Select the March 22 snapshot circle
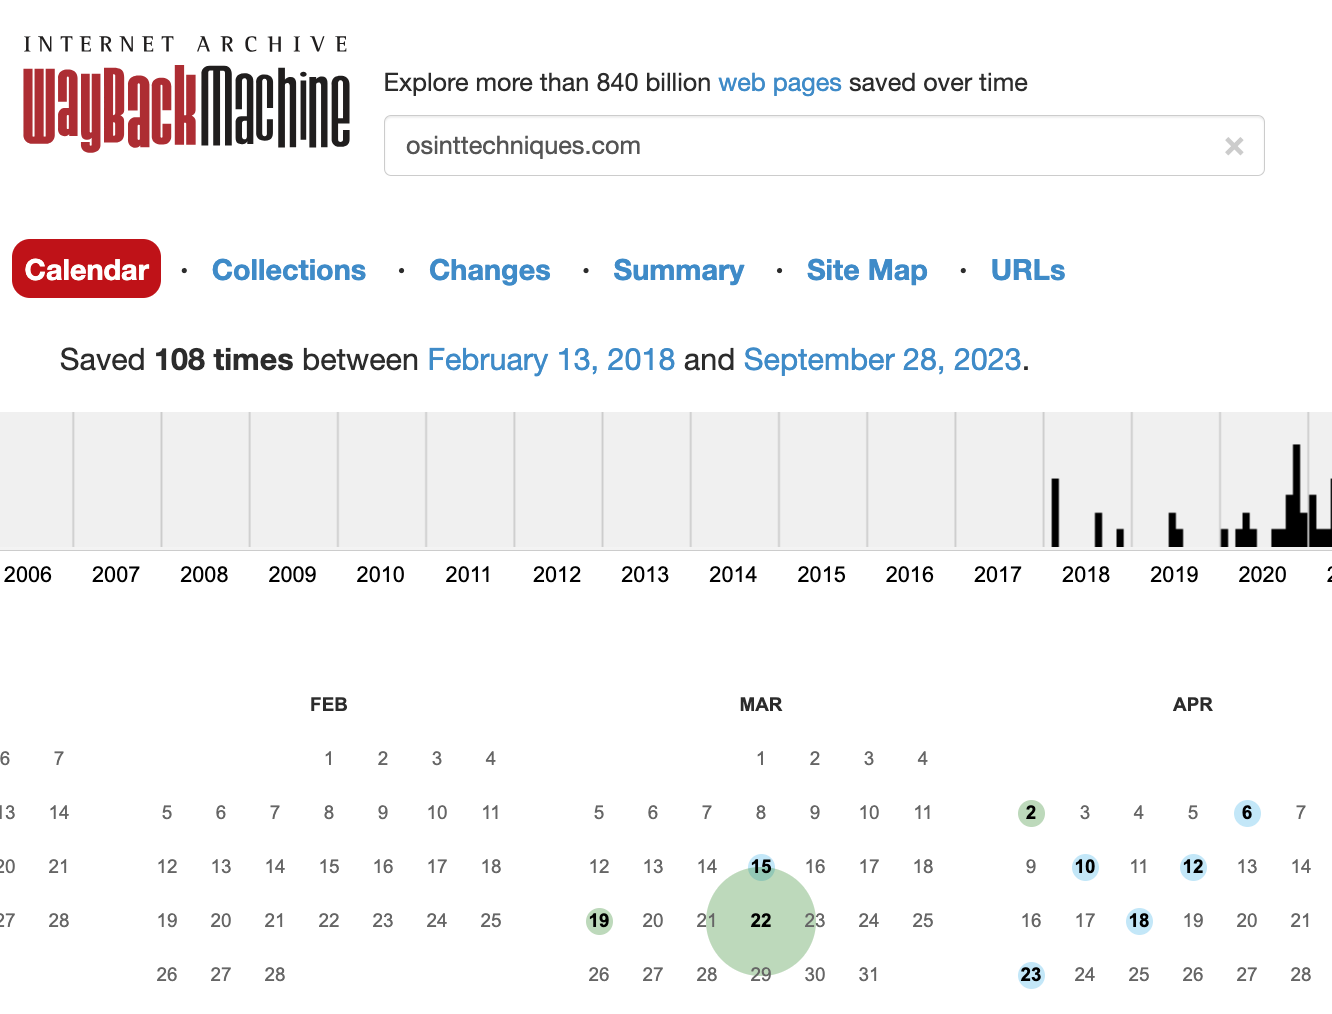Screen dimensions: 1332x1014 tap(760, 920)
